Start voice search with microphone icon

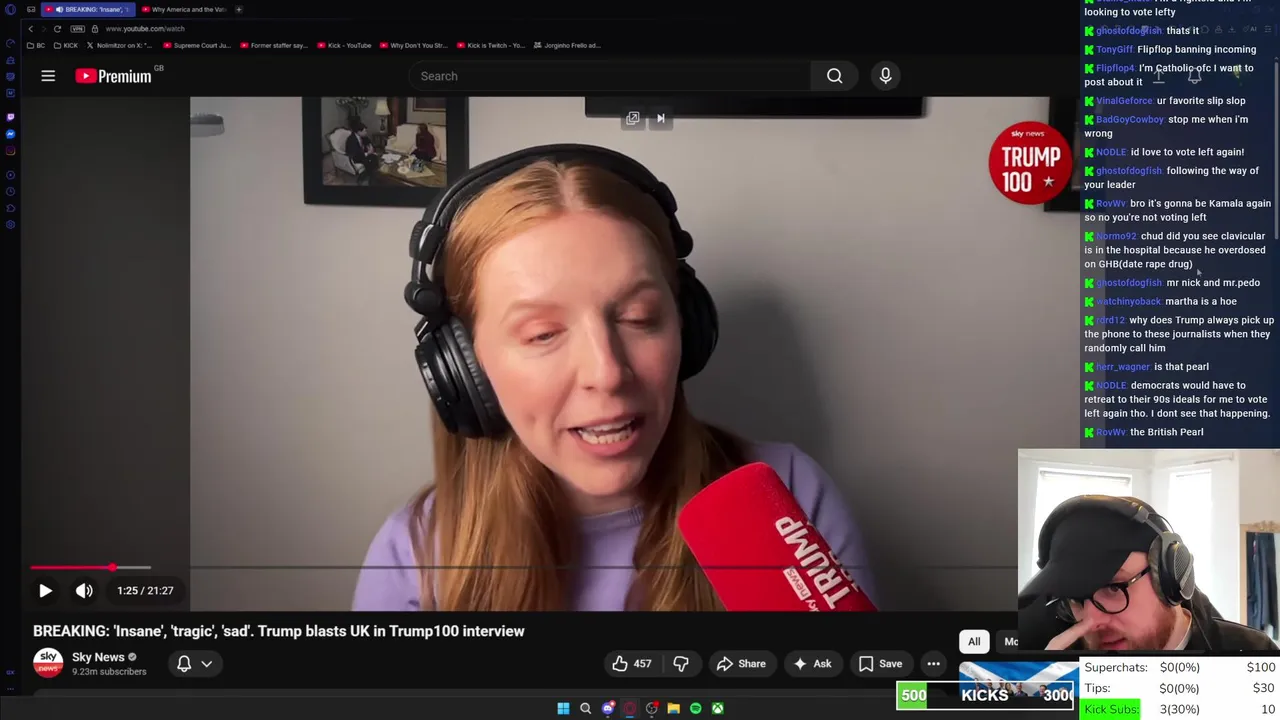(885, 76)
